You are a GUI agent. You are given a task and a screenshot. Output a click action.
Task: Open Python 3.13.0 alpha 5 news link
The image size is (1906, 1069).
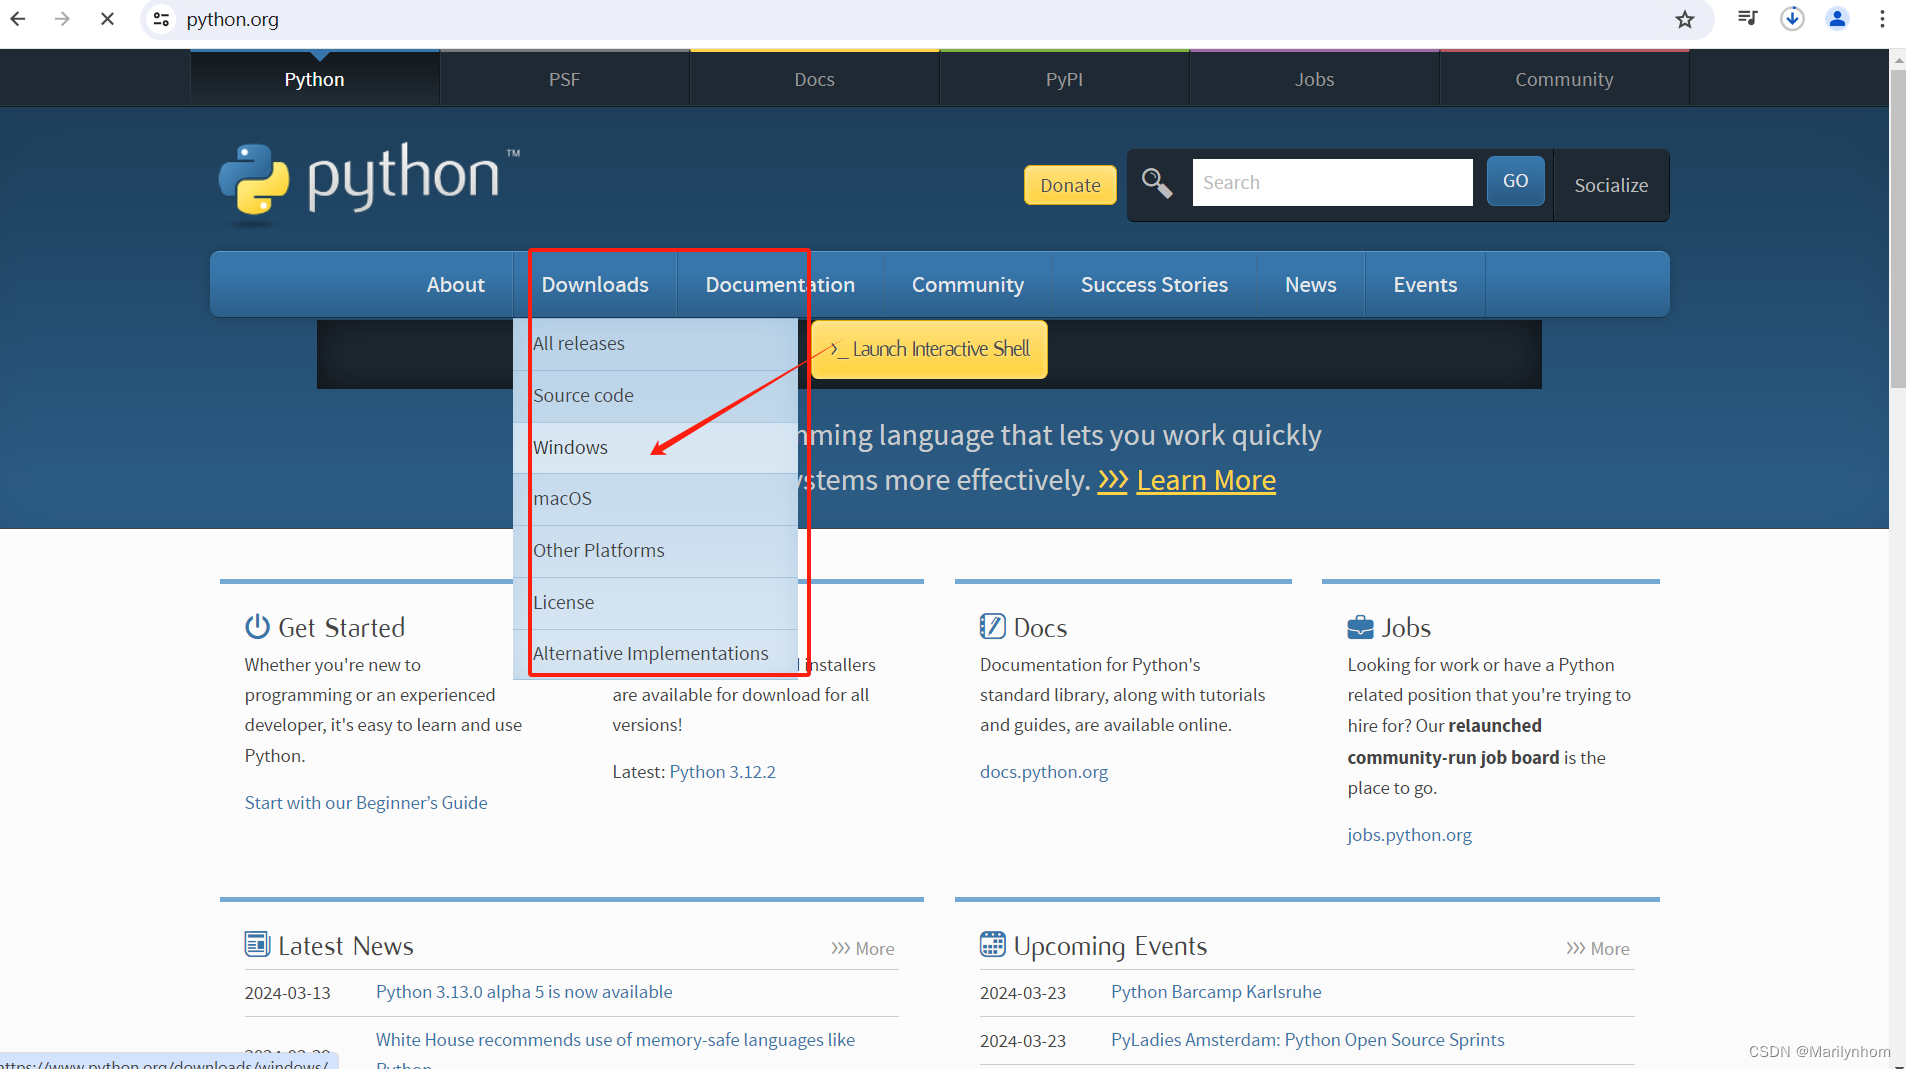[524, 992]
